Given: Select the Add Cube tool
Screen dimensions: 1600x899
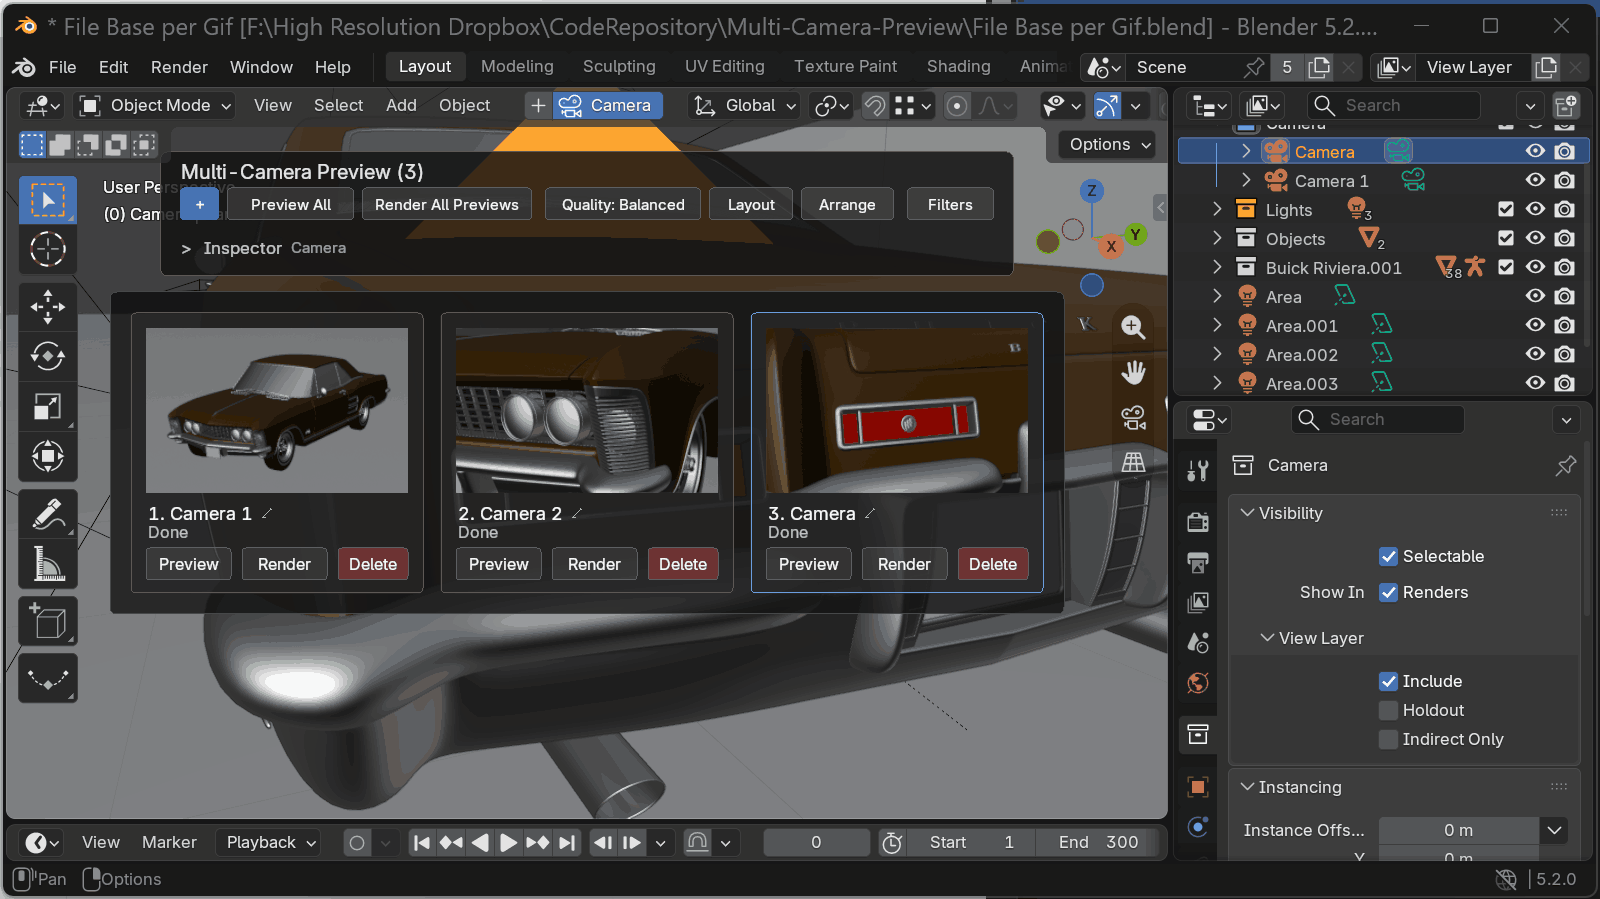Looking at the screenshot, I should click(47, 622).
